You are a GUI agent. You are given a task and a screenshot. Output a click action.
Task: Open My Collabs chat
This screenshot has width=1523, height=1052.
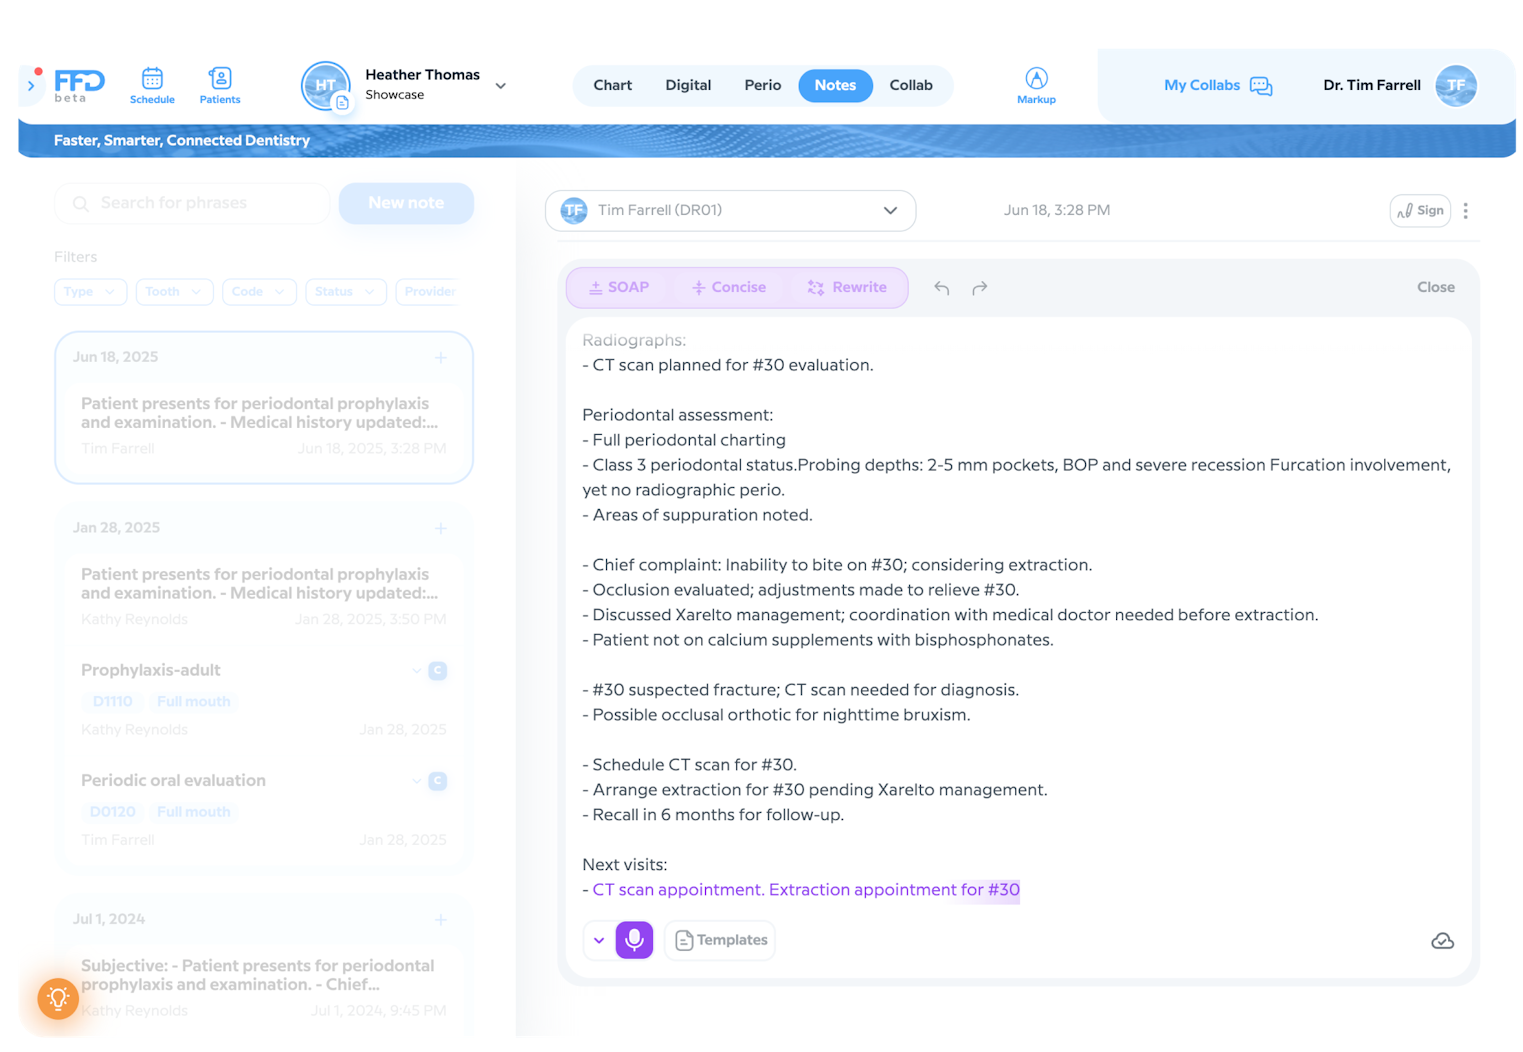click(1218, 86)
